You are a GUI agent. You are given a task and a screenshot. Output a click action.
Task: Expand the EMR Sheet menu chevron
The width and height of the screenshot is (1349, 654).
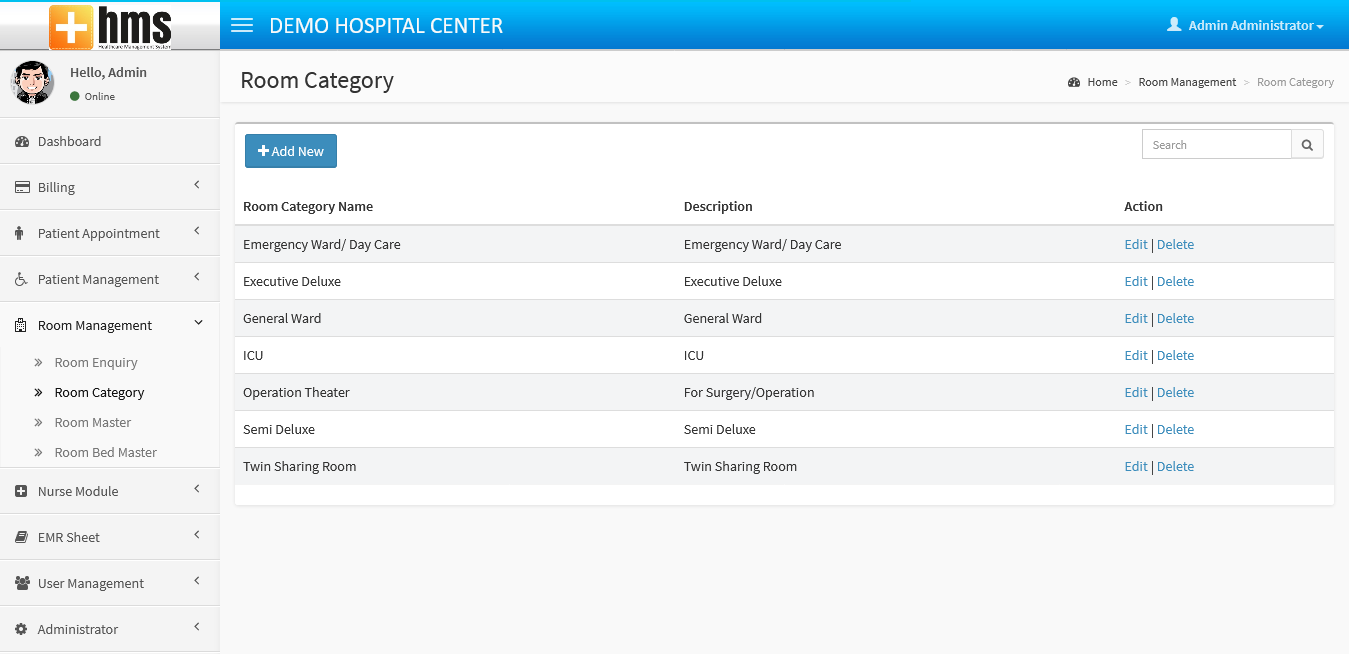pos(197,535)
